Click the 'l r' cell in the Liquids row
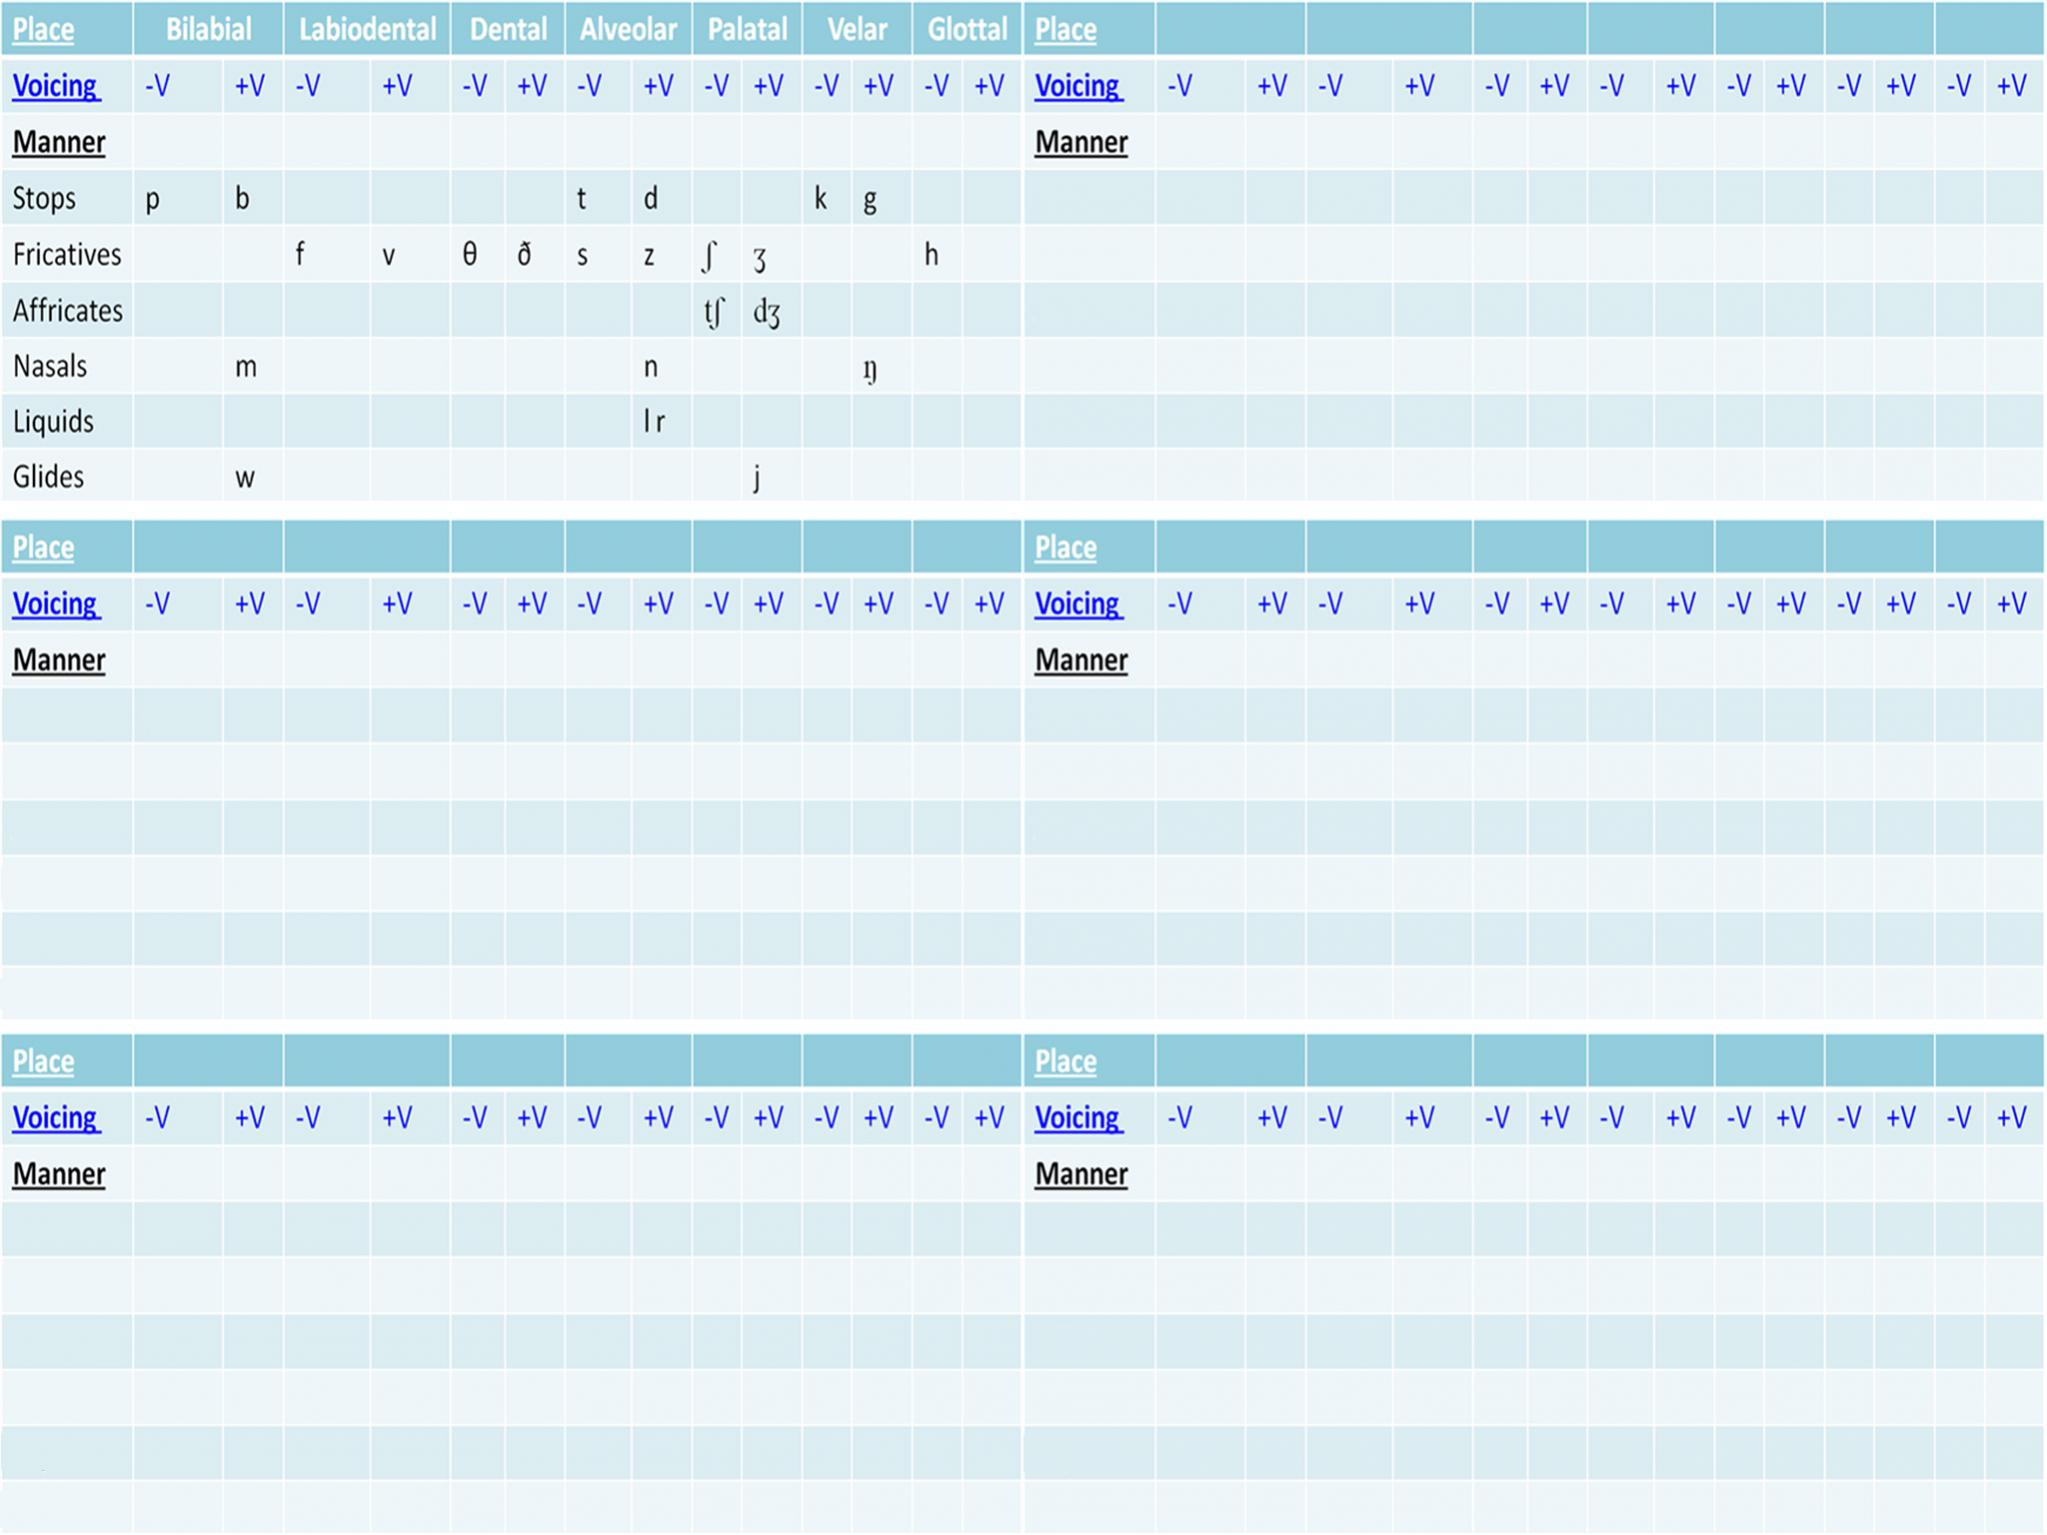This screenshot has height=1535, width=2047. tap(662, 421)
